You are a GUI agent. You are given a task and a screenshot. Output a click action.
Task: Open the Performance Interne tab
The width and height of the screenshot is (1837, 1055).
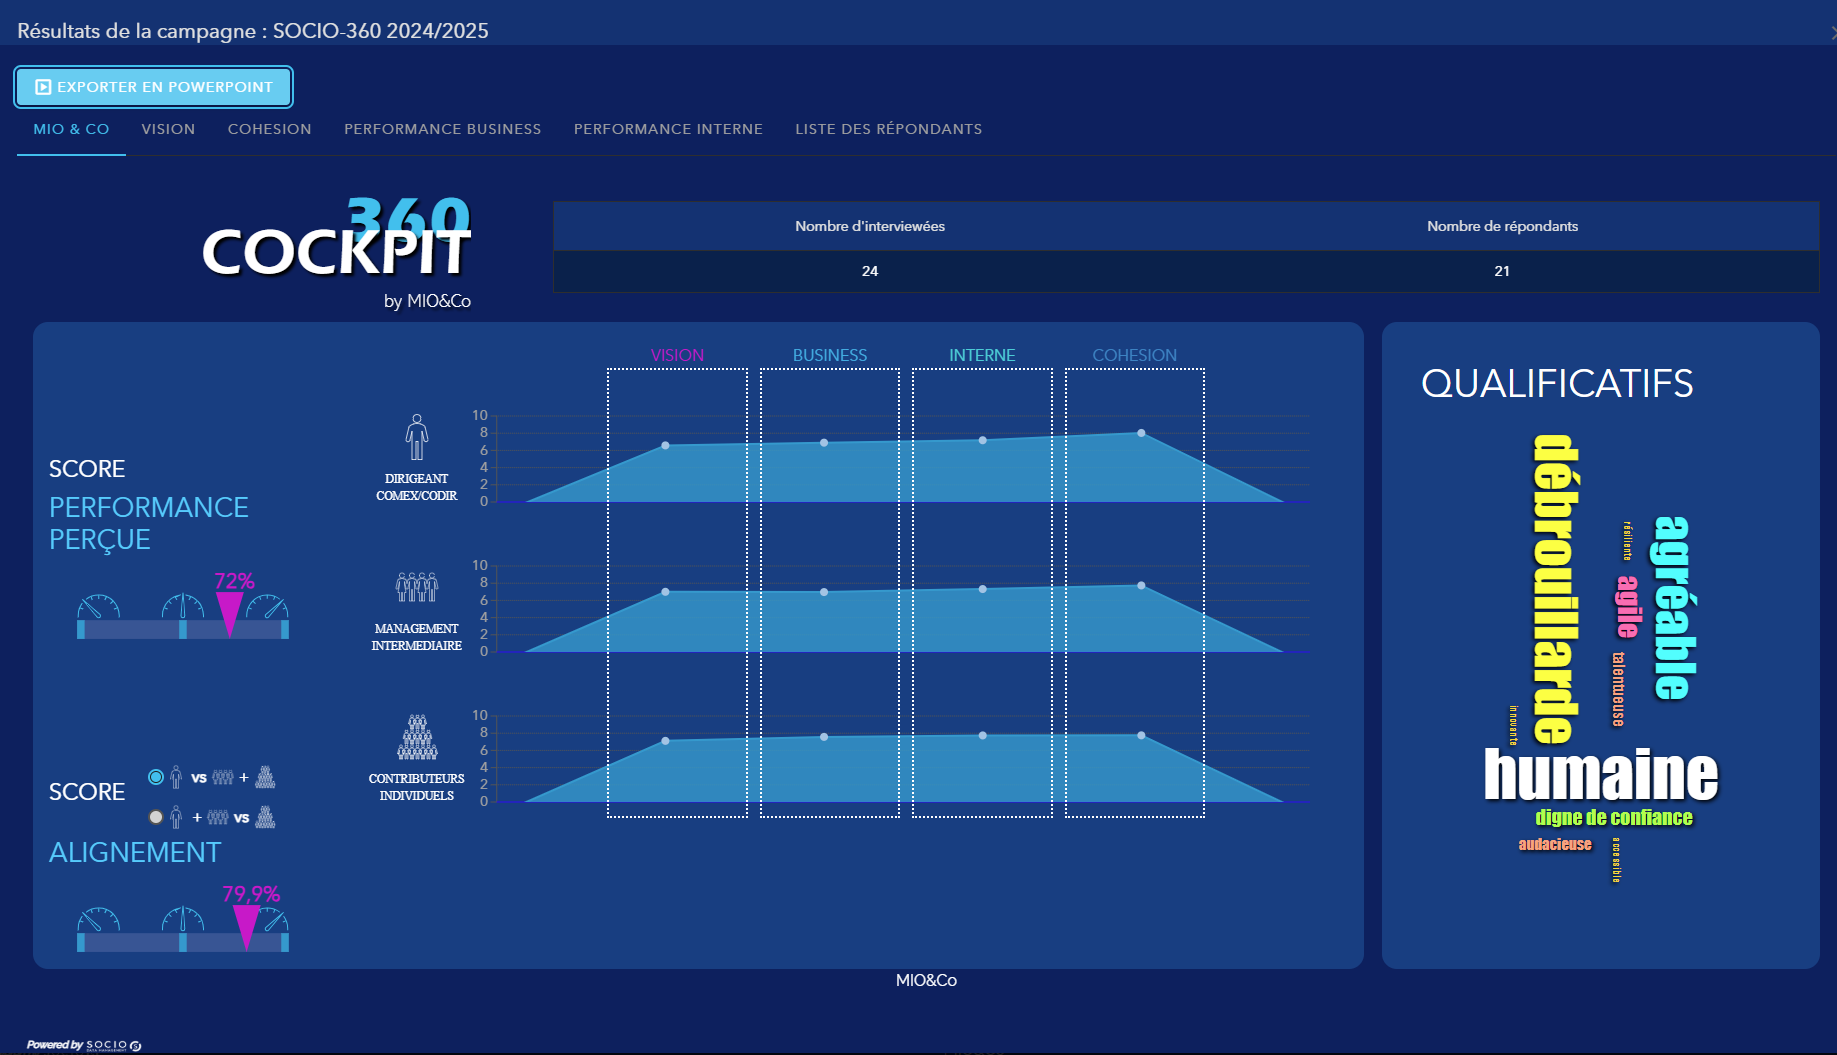[668, 129]
